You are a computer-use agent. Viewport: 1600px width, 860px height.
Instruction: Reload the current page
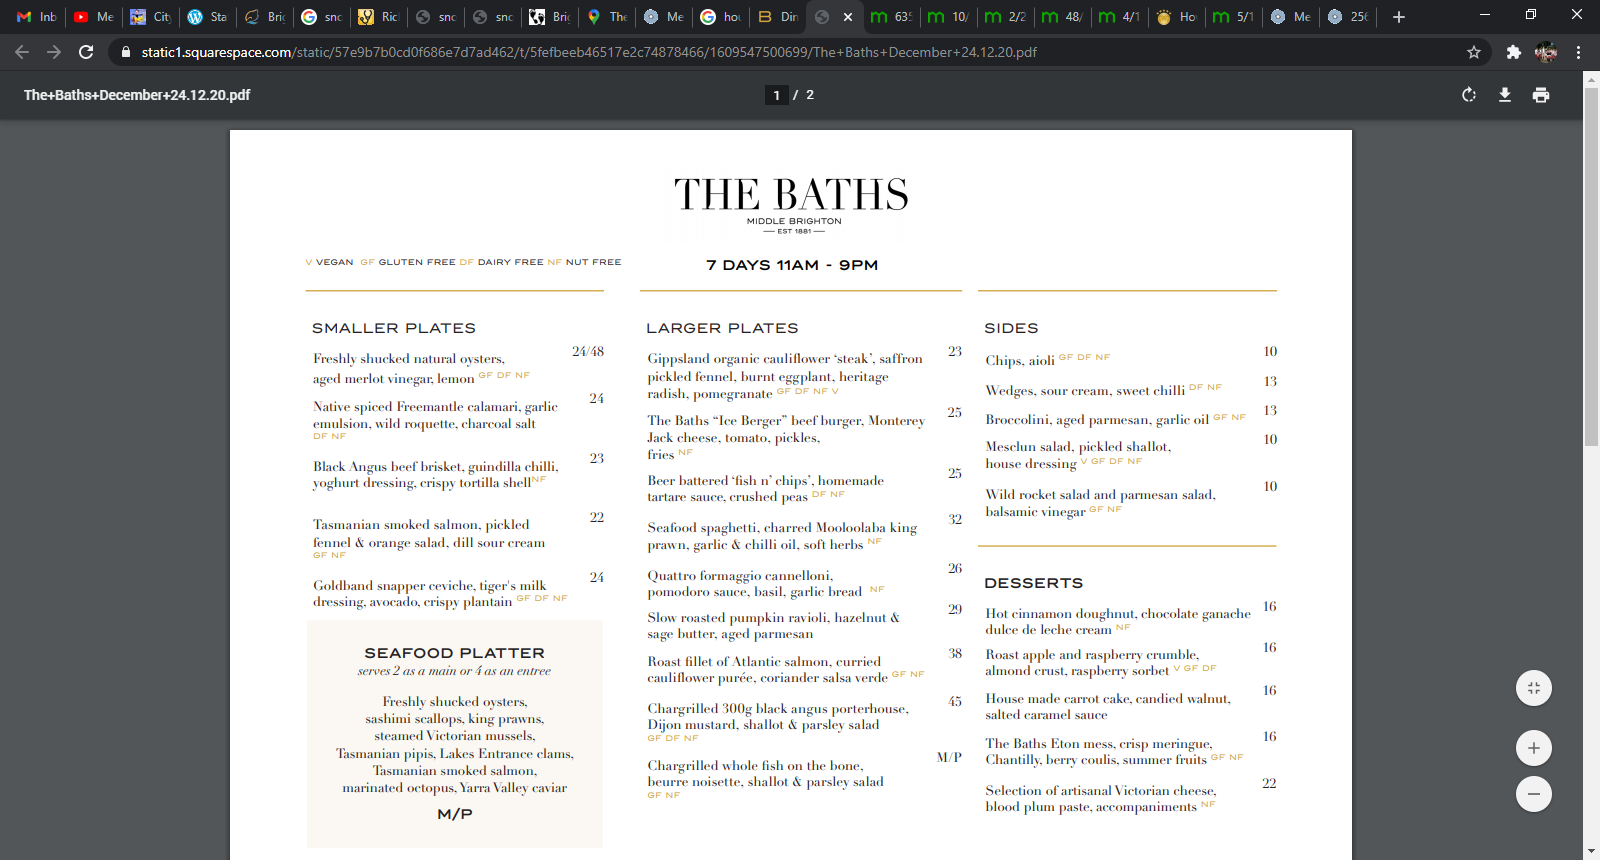pyautogui.click(x=86, y=52)
